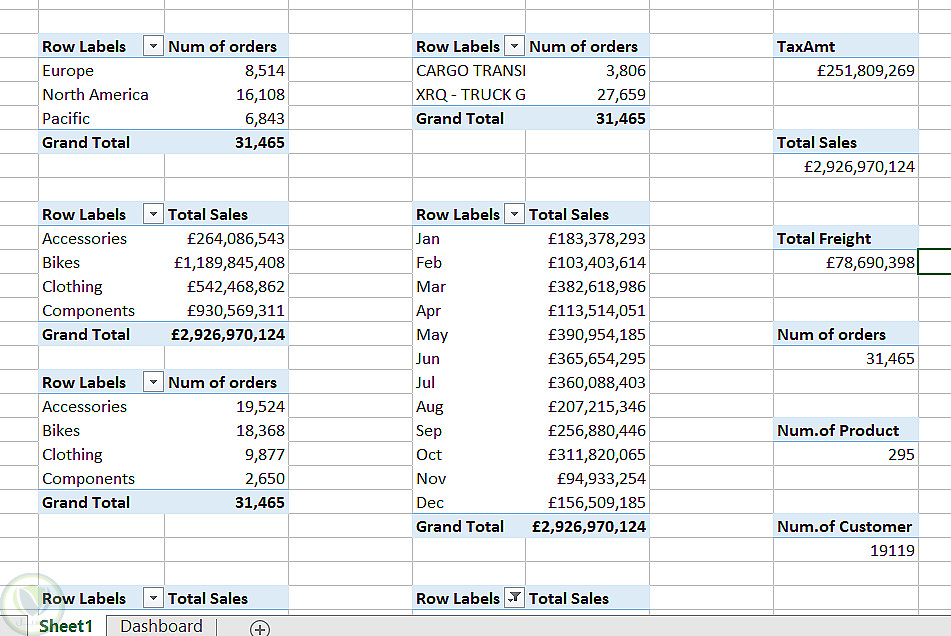The image size is (951, 636).
Task: Select the Sheet1 tab
Action: pyautogui.click(x=65, y=626)
